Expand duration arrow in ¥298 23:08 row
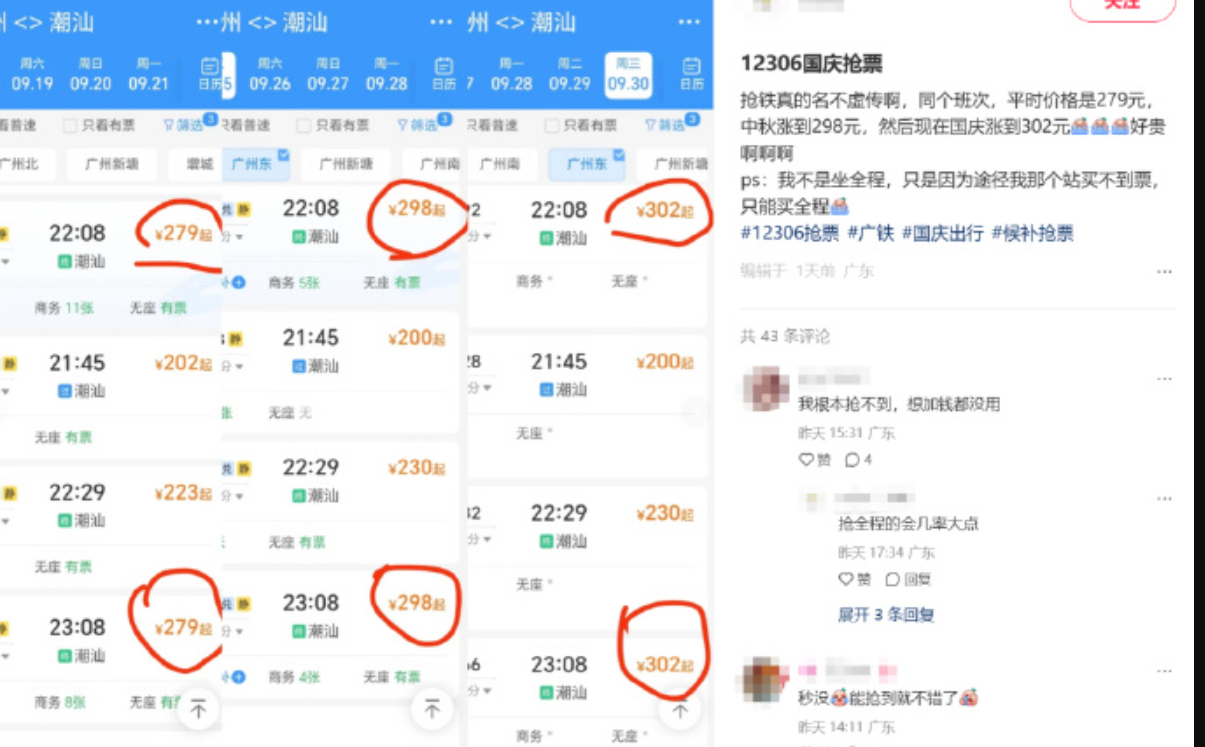This screenshot has width=1205, height=747. 238,632
